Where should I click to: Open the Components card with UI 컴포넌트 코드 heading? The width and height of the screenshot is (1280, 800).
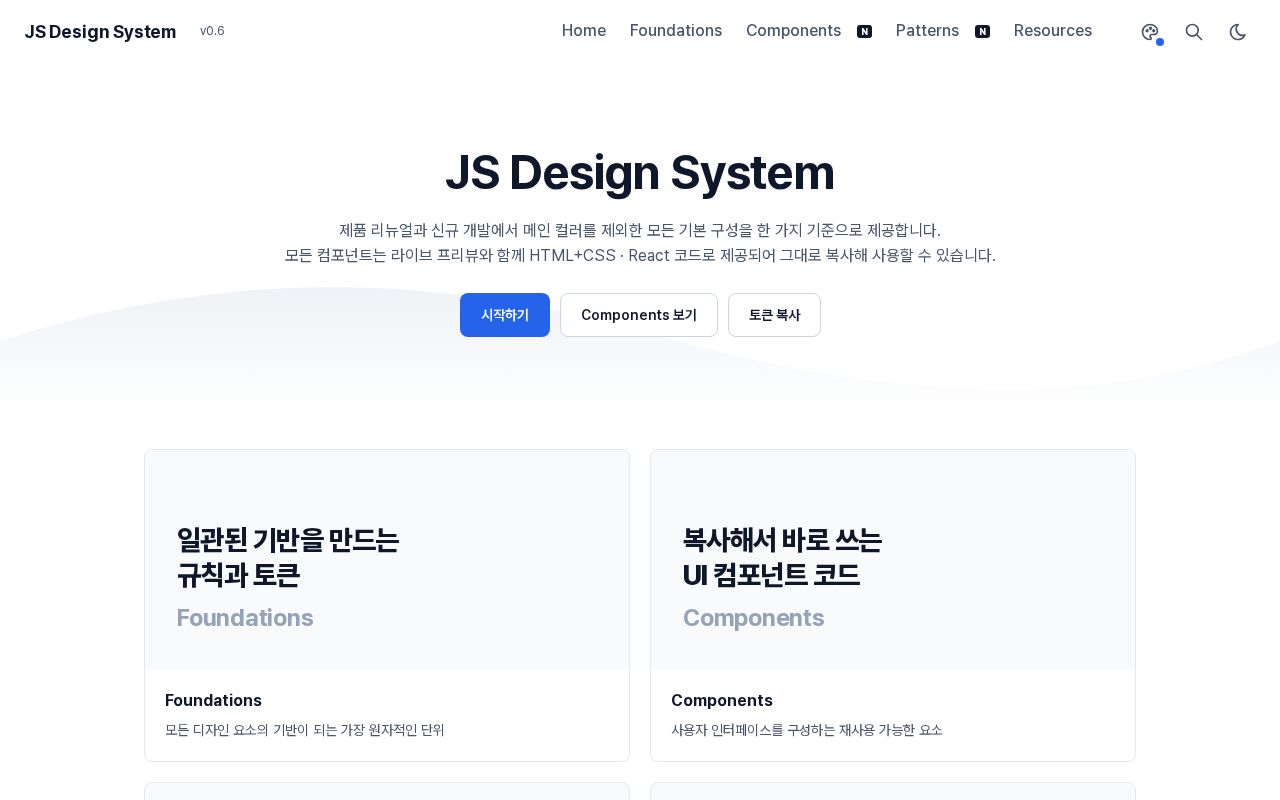pyautogui.click(x=893, y=605)
